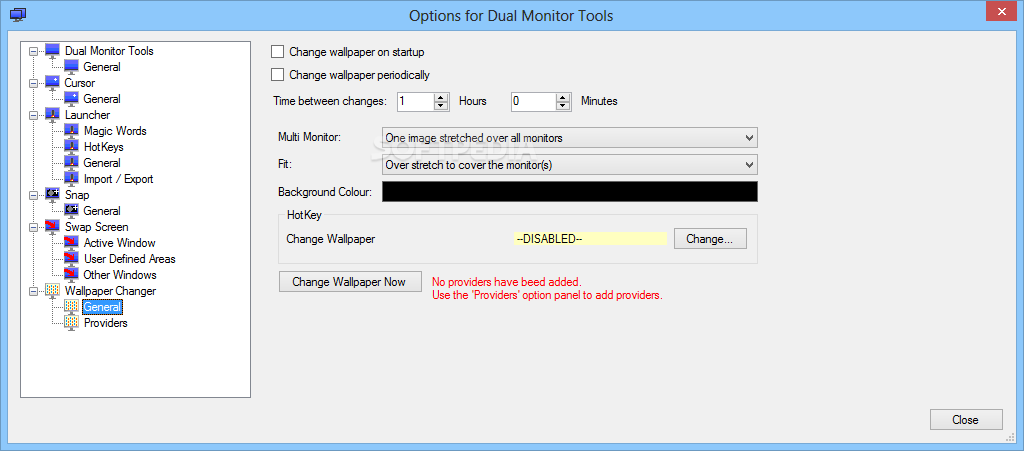The width and height of the screenshot is (1024, 451).
Task: Click the Swap Screen node icon
Action: point(52,226)
